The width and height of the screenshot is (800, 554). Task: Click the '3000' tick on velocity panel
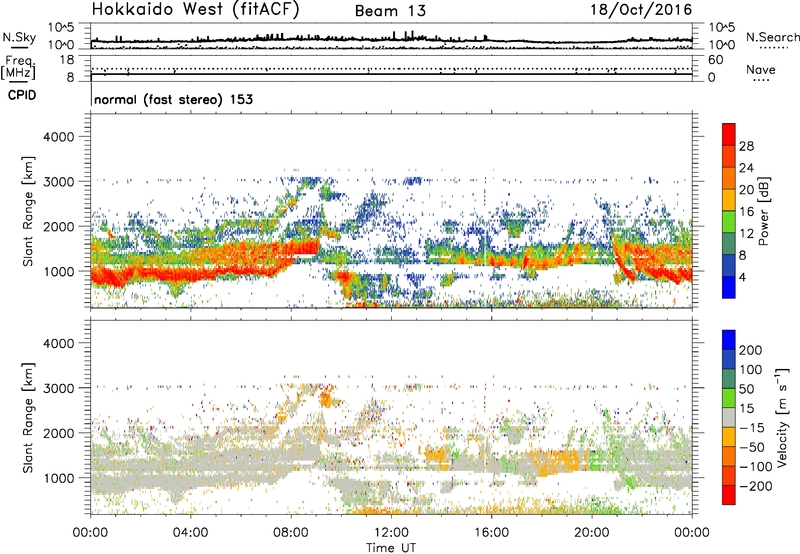pos(59,388)
